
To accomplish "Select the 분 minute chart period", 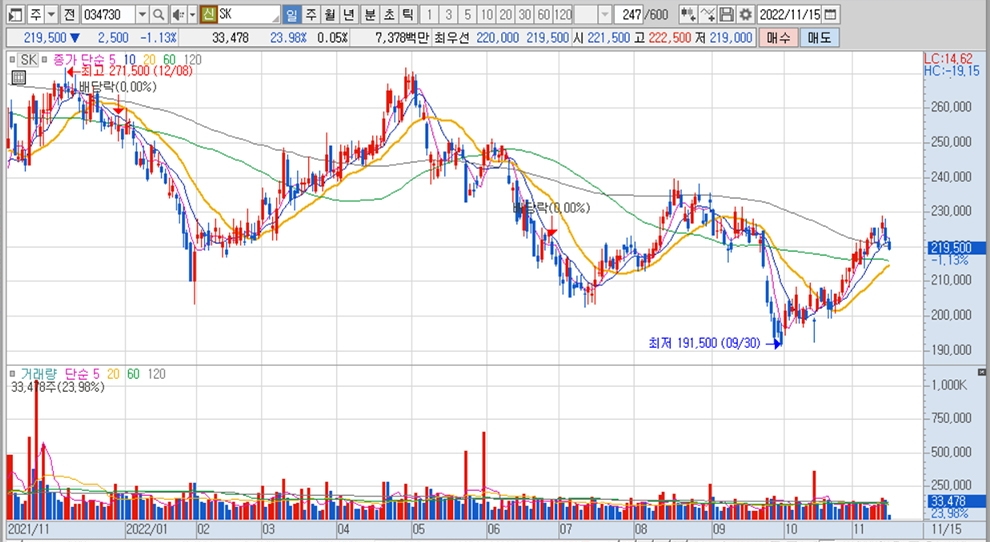I will (x=370, y=15).
